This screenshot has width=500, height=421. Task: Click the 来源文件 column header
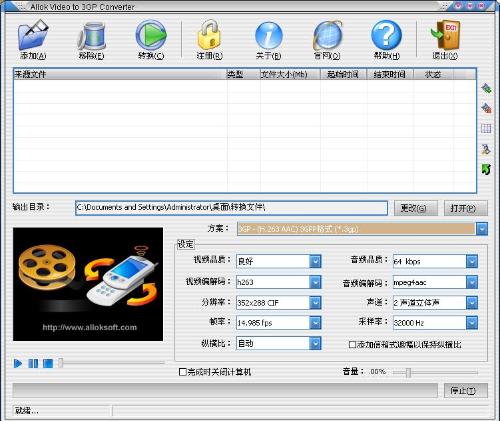120,74
